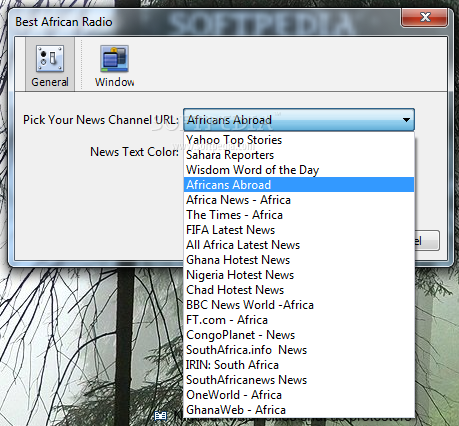Select The Times - Africa option
Screen dimensions: 459x426
point(299,215)
